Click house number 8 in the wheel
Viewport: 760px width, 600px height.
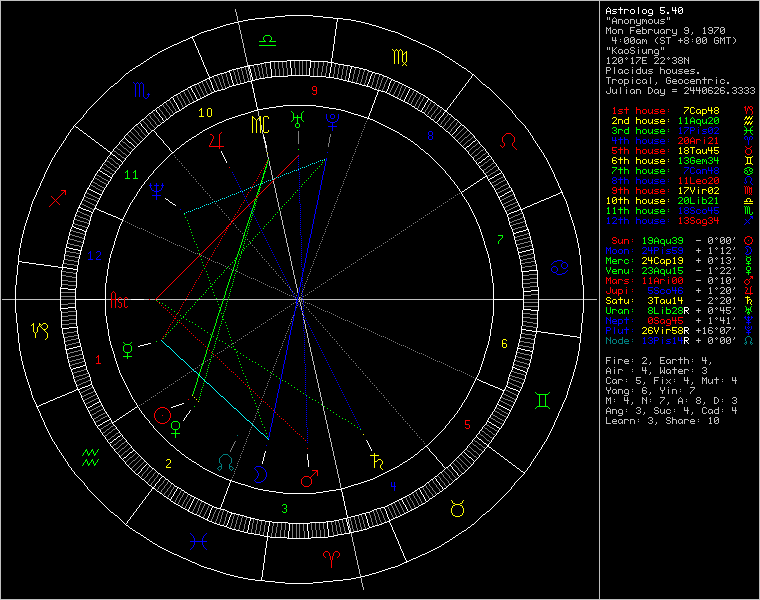(x=430, y=136)
